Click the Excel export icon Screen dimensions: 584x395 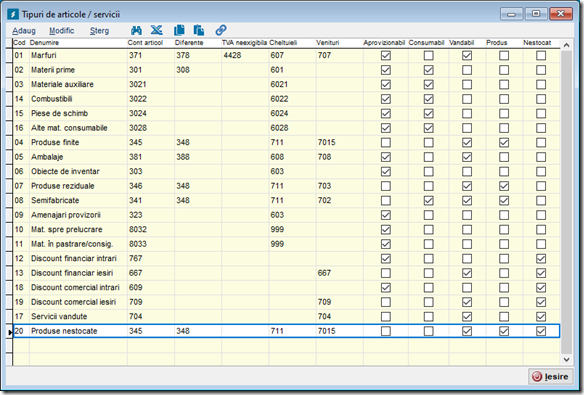pyautogui.click(x=156, y=30)
